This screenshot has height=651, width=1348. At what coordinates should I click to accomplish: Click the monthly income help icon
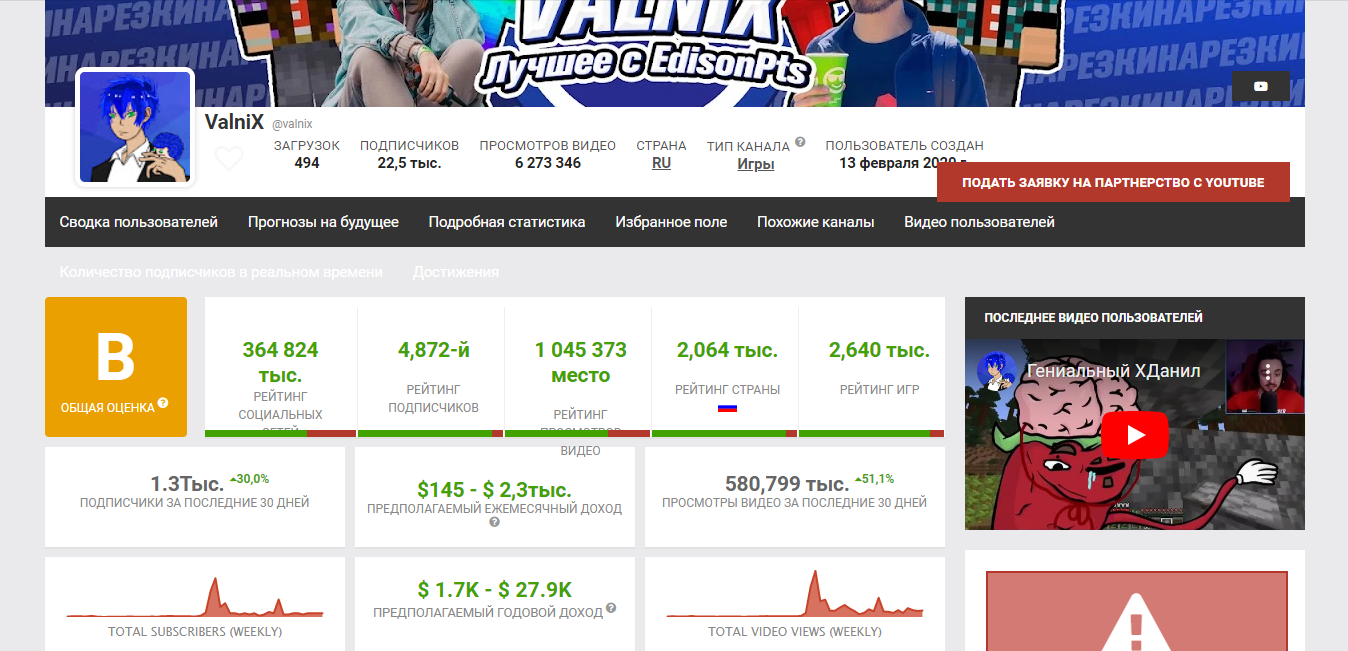[x=494, y=522]
